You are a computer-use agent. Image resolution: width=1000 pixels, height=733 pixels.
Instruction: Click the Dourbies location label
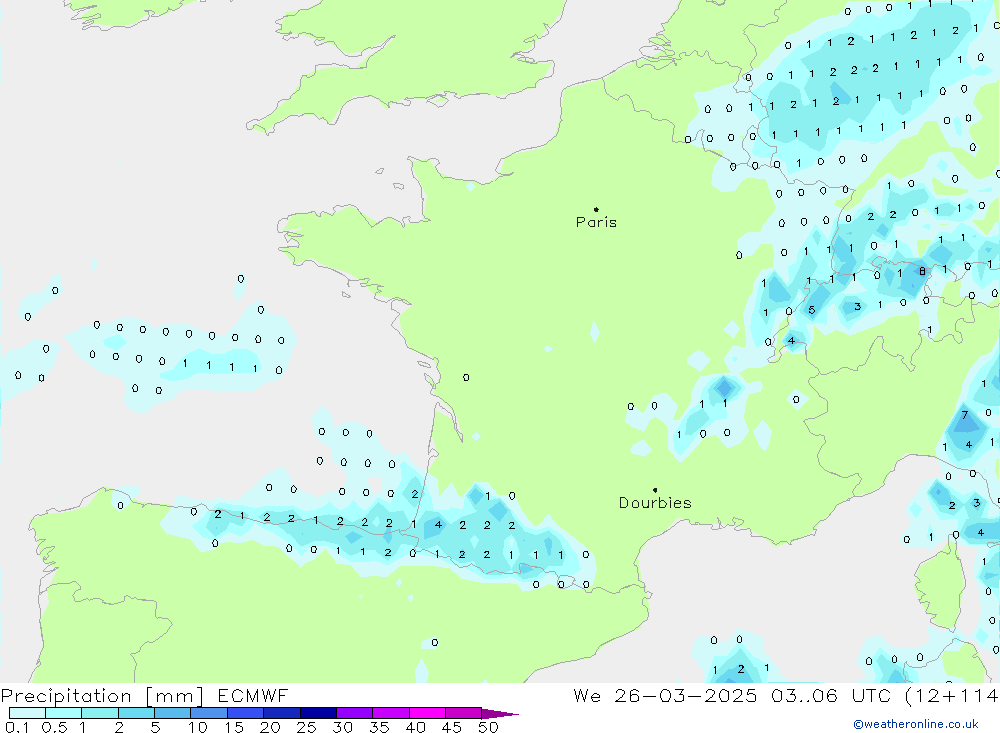[x=655, y=503]
